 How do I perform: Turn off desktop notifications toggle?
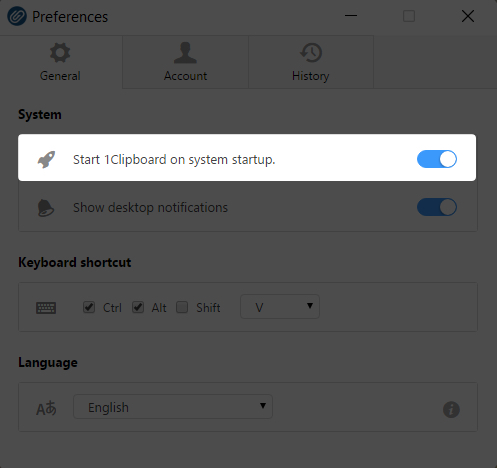tap(437, 207)
